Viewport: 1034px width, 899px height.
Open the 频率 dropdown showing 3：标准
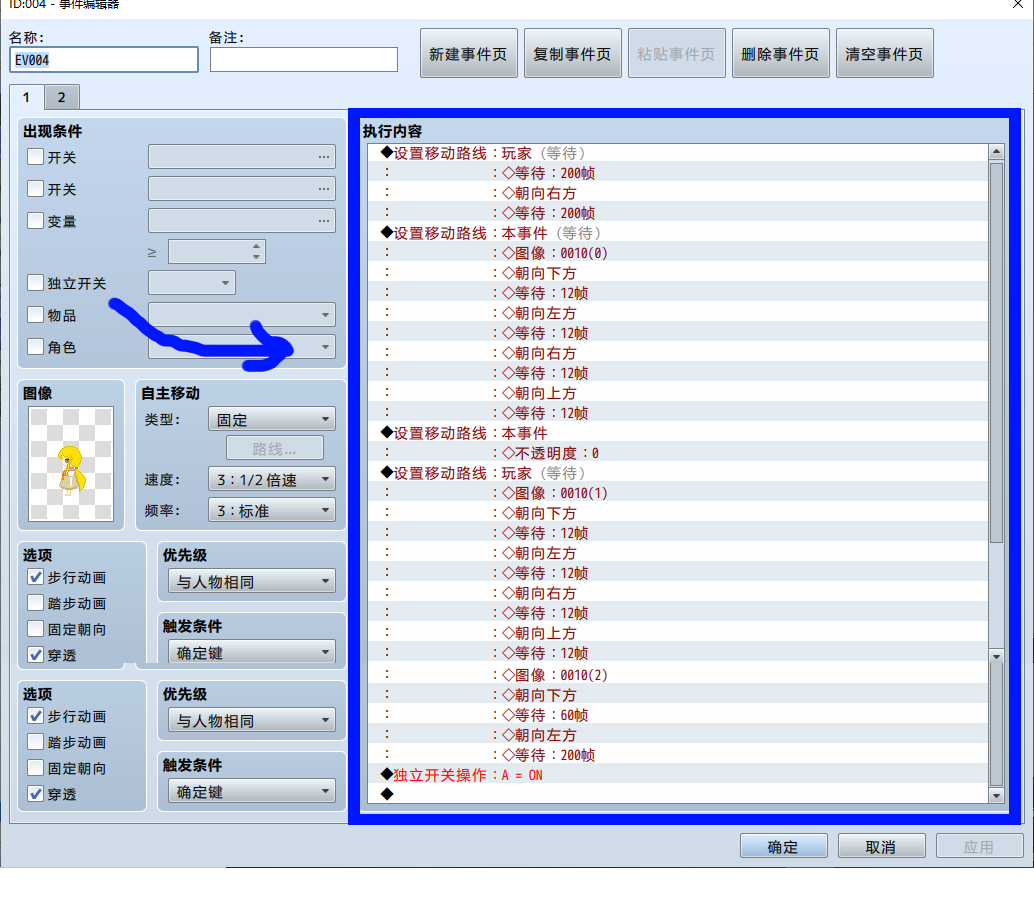pos(272,510)
